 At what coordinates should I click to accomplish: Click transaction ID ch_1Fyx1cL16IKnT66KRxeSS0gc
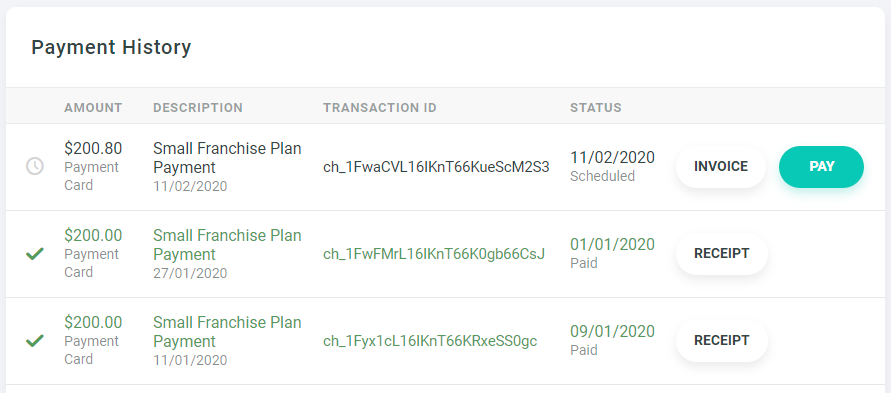430,341
